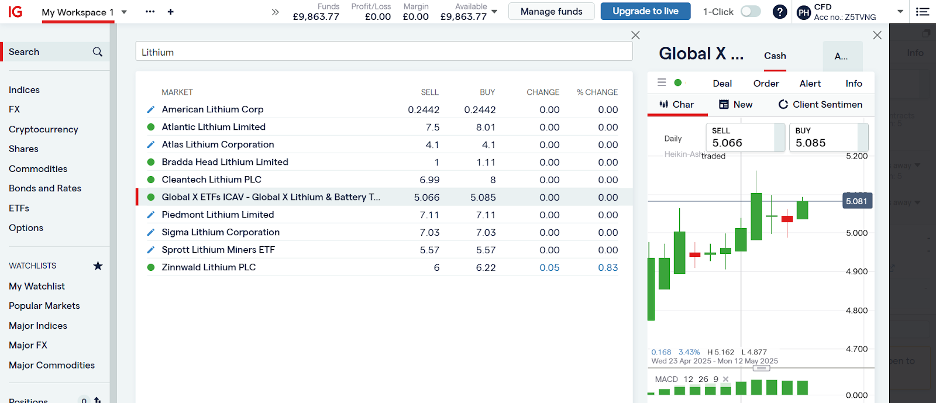This screenshot has width=936, height=404.
Task: Open the Info tab
Action: [854, 84]
